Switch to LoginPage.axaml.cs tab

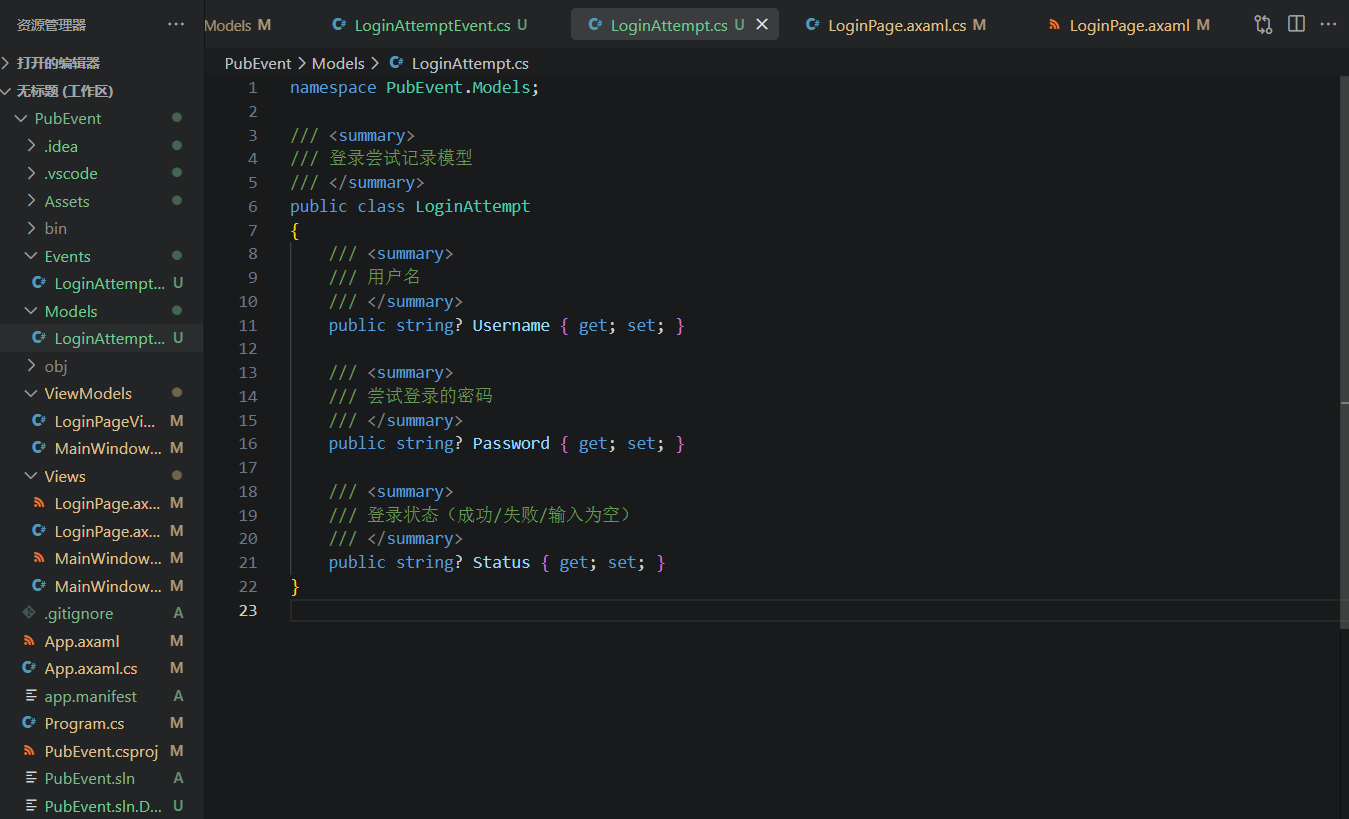point(895,25)
